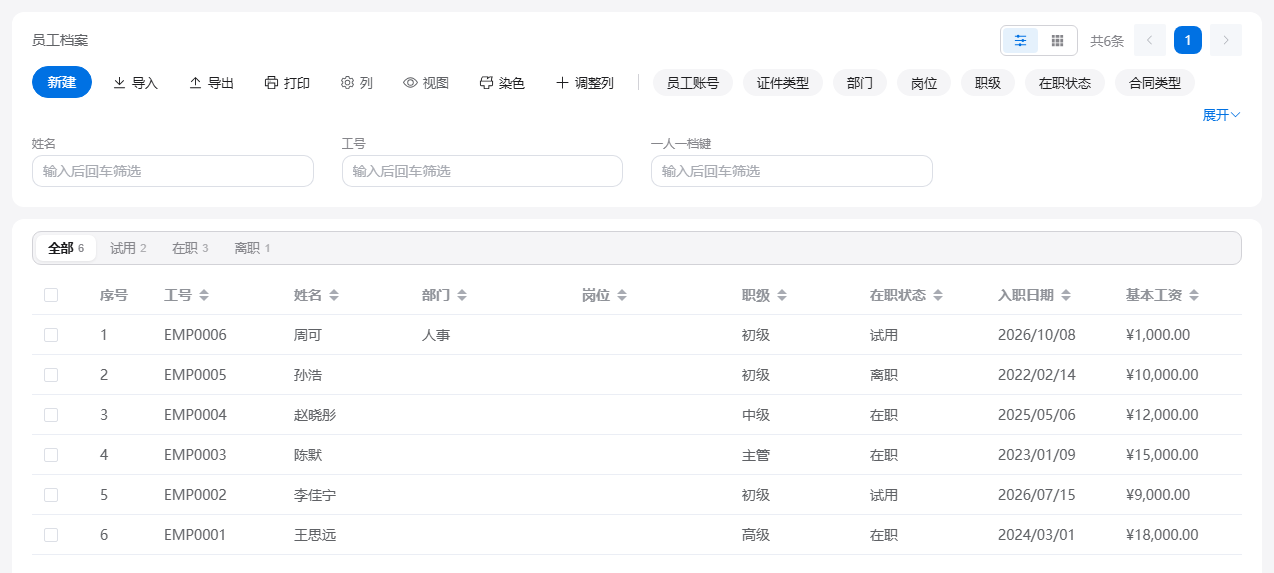Click the 离职 status cell
This screenshot has width=1274, height=573.
coord(884,375)
